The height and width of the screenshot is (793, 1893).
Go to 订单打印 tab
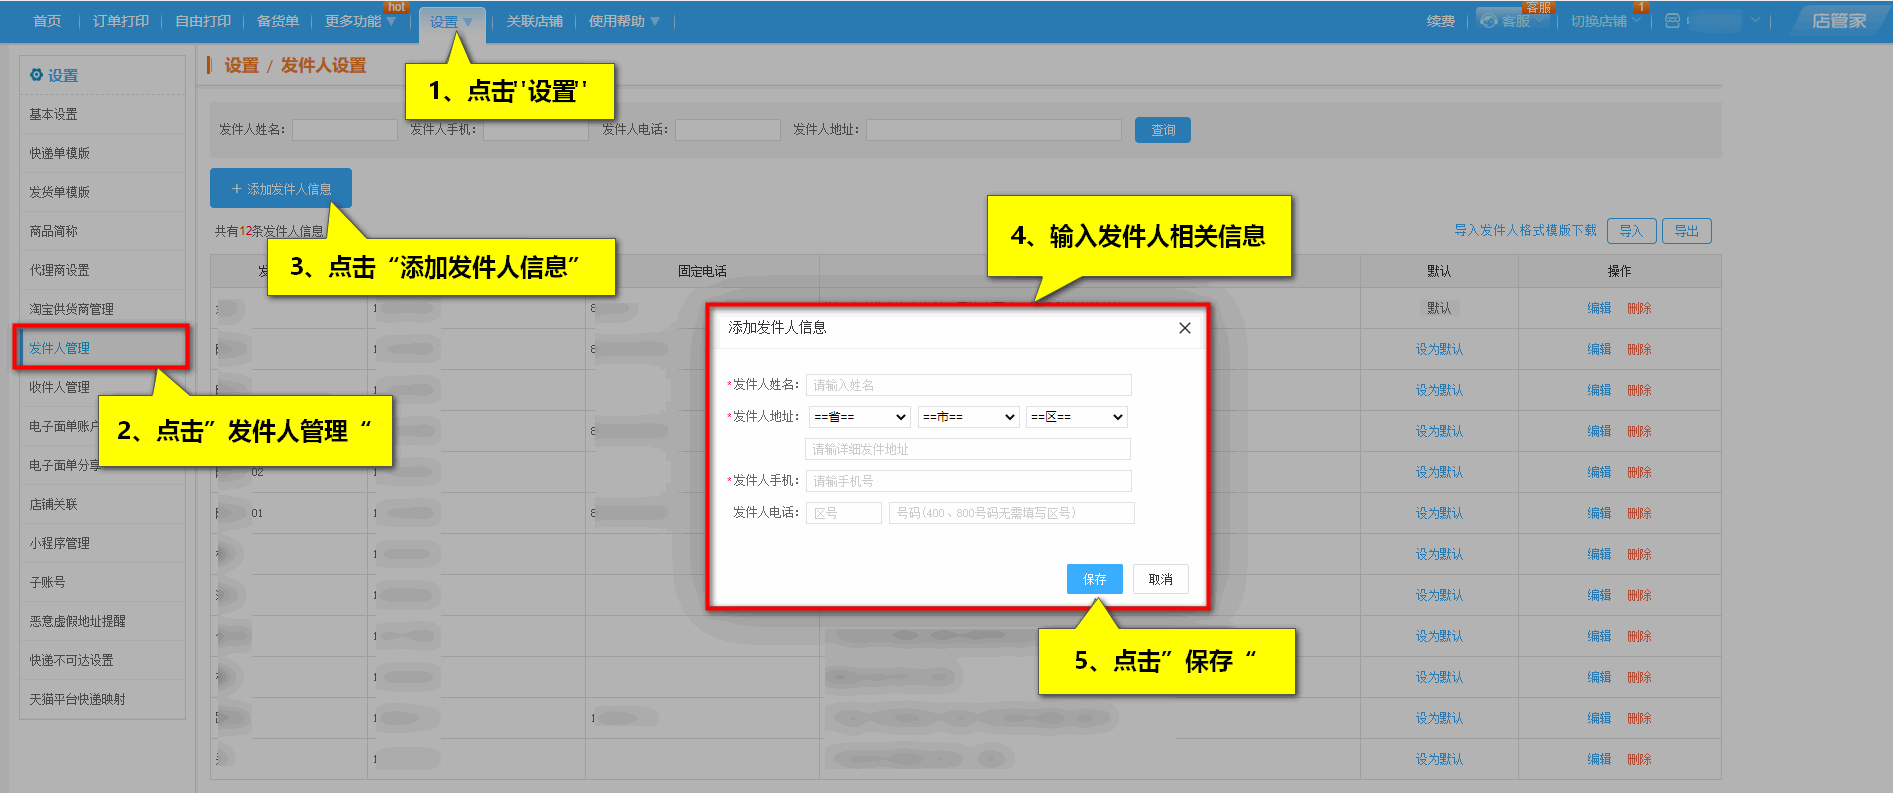pos(121,21)
